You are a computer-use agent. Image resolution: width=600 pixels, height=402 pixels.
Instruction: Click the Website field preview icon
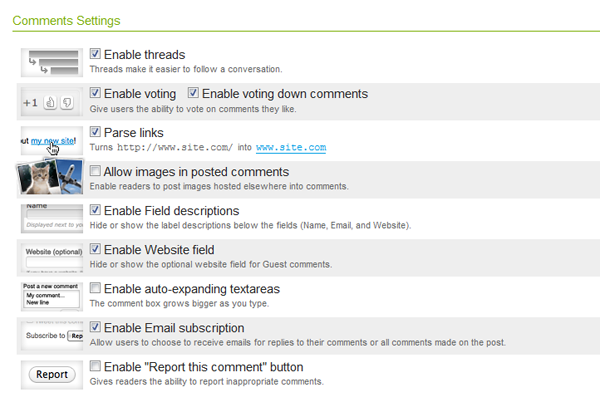[52, 257]
